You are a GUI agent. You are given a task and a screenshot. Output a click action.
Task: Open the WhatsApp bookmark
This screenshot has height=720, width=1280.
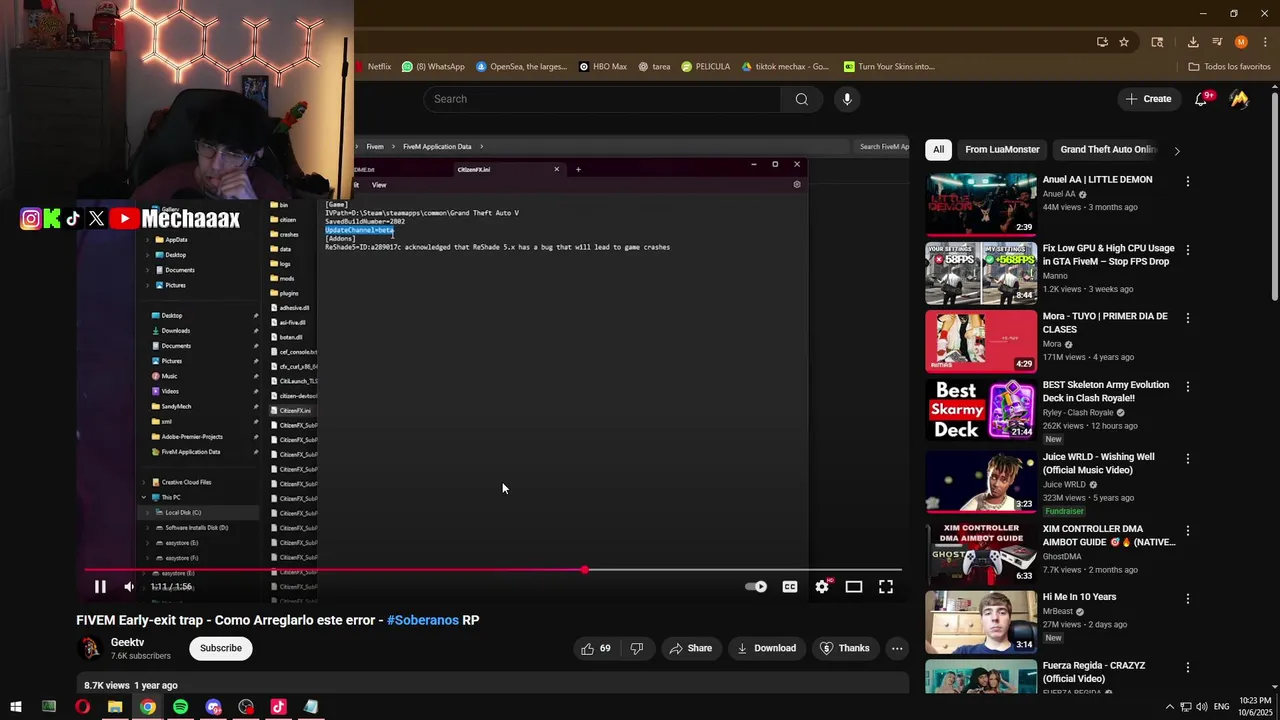433,67
